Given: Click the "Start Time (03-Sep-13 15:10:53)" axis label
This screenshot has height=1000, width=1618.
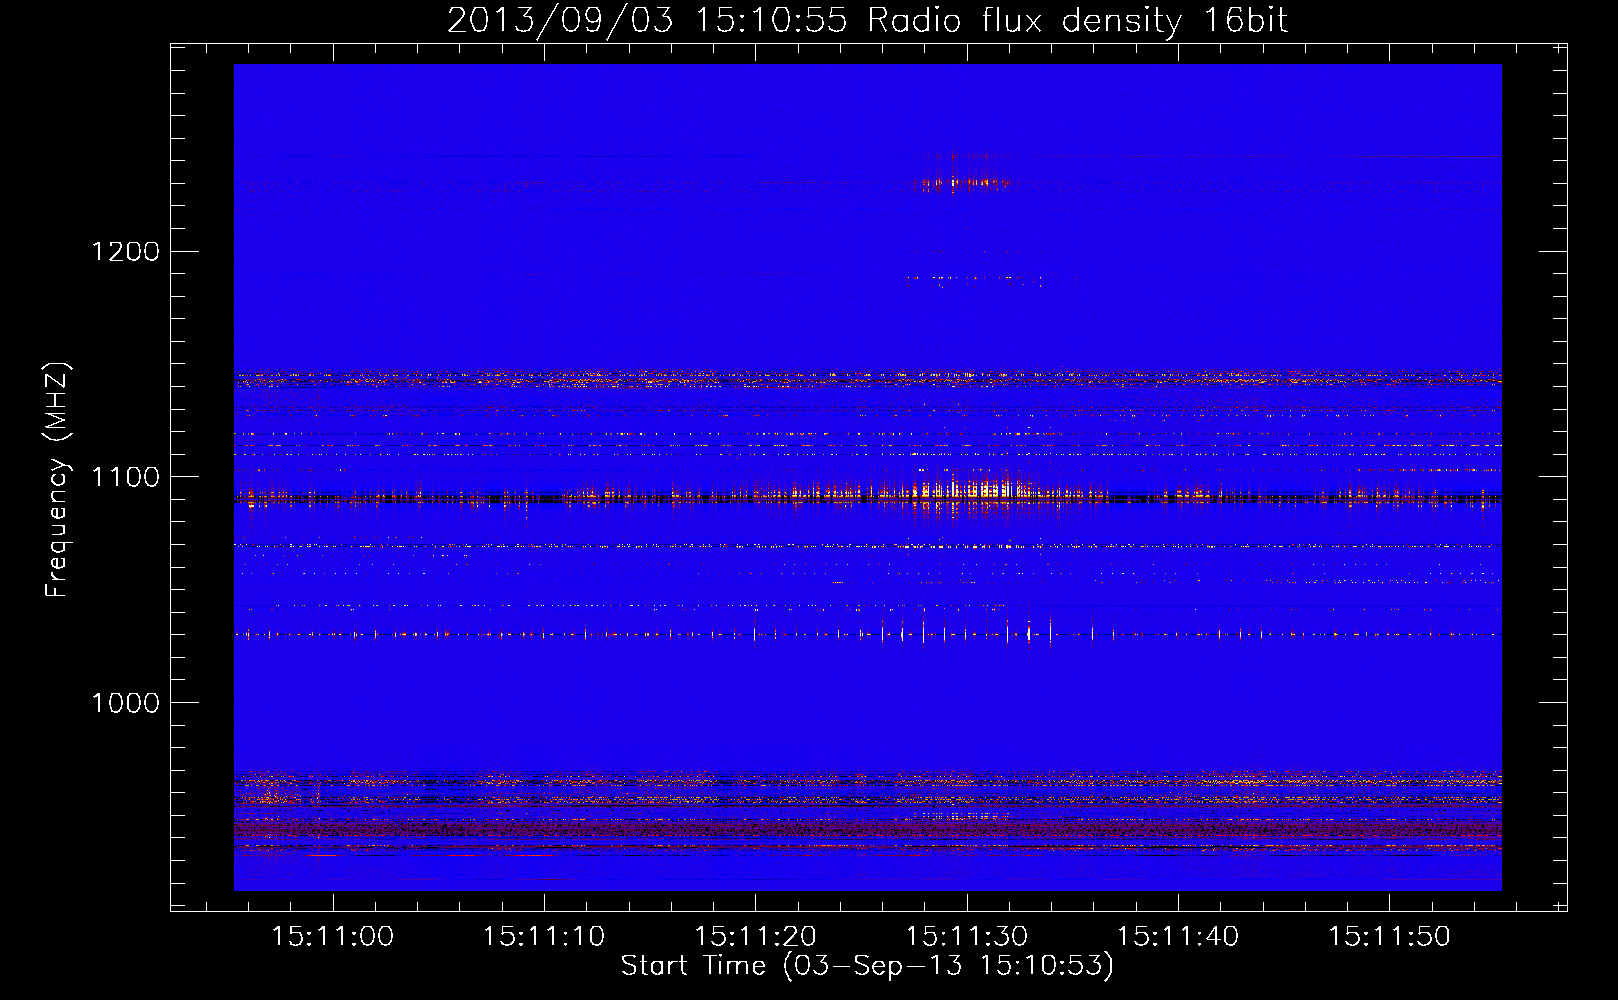Looking at the screenshot, I should [x=867, y=966].
